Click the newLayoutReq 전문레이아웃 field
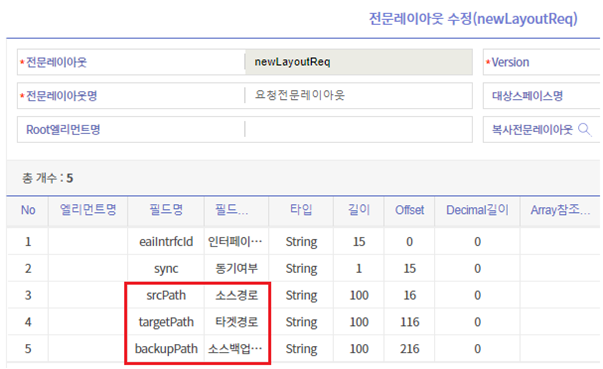Image resolution: width=603 pixels, height=369 pixels. (358, 62)
